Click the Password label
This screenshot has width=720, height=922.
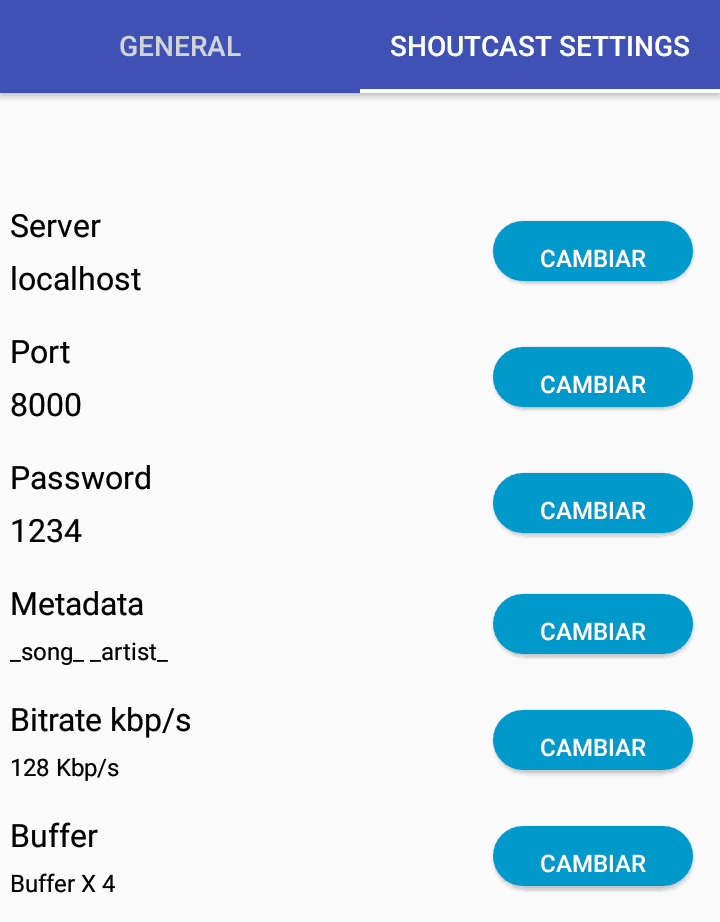[x=81, y=478]
